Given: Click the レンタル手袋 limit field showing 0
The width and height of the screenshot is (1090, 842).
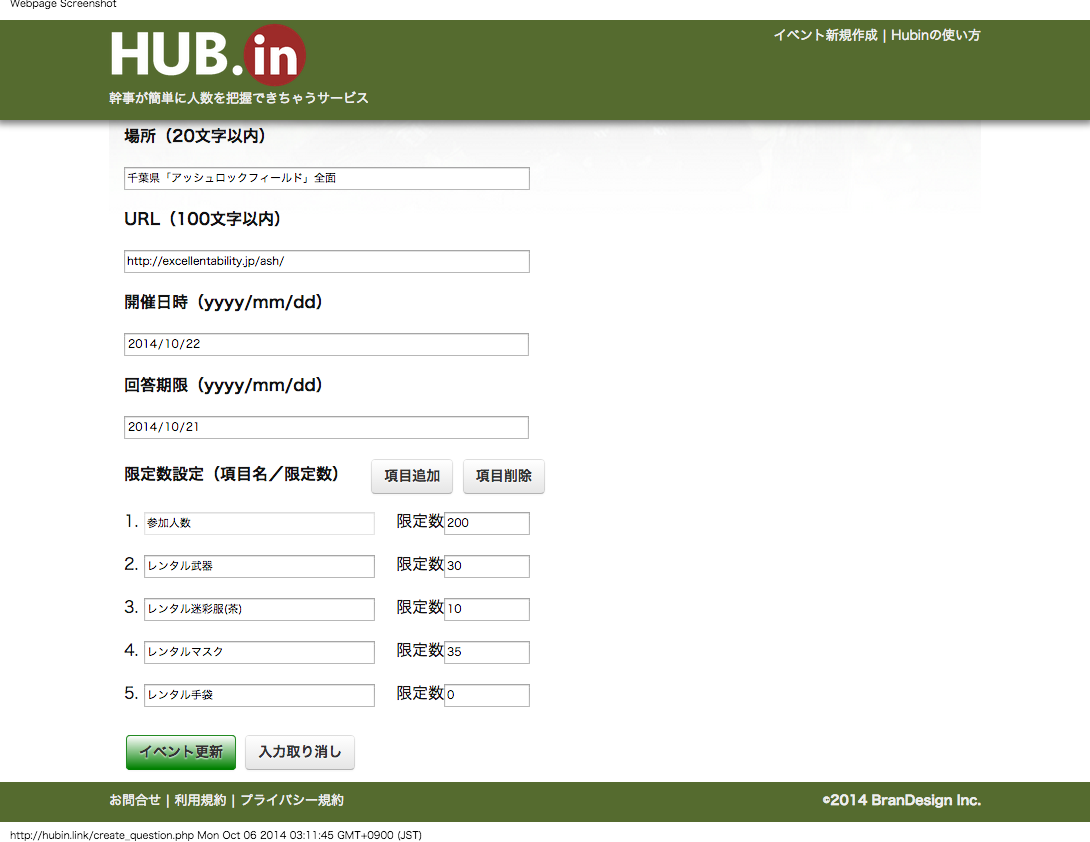Looking at the screenshot, I should point(486,695).
